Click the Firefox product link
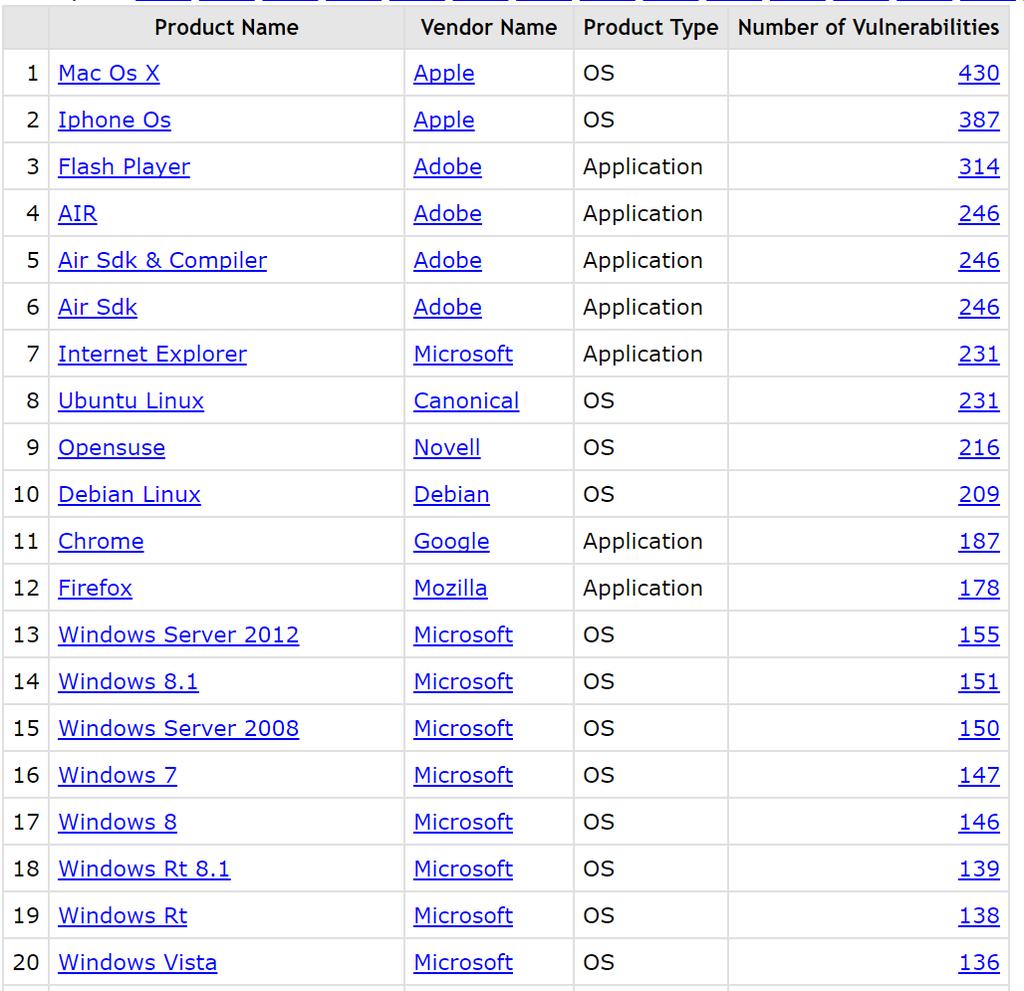This screenshot has height=991, width=1024. click(95, 588)
